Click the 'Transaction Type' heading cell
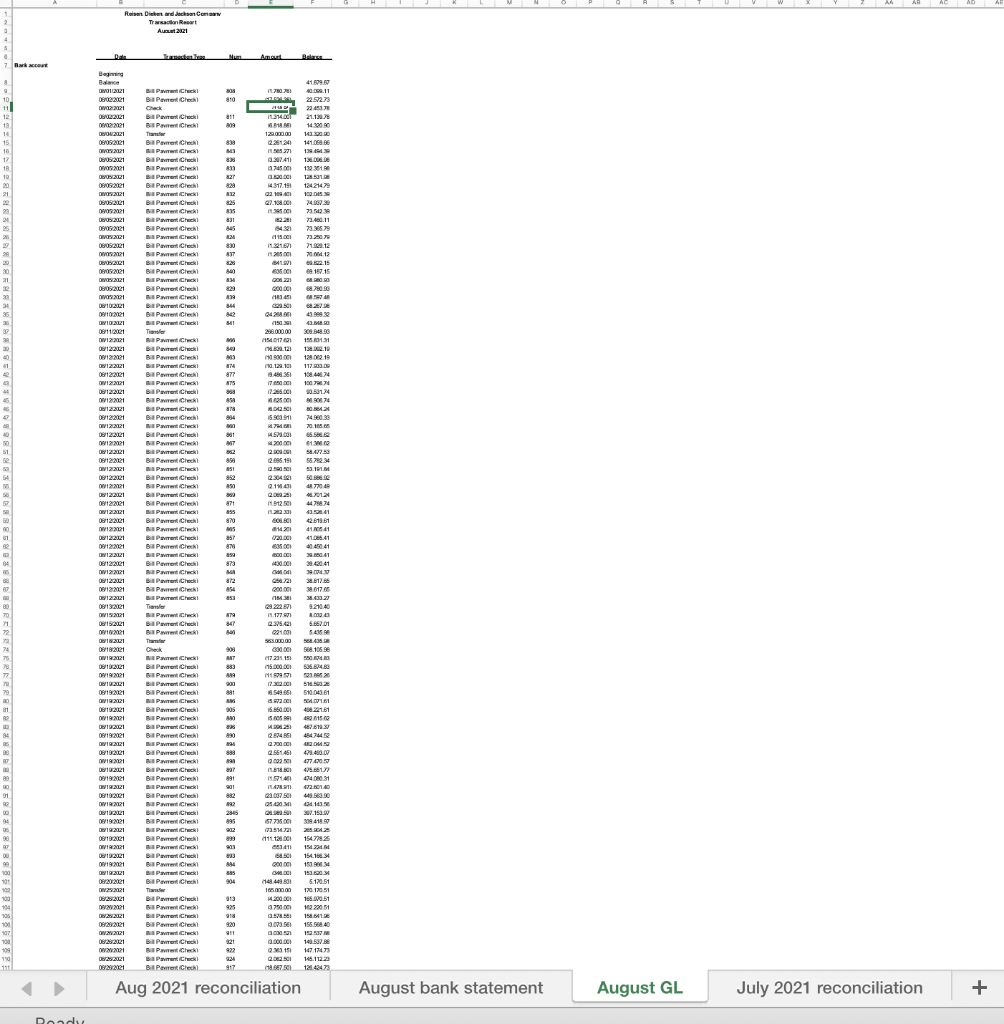This screenshot has width=1004, height=1024. [x=184, y=57]
